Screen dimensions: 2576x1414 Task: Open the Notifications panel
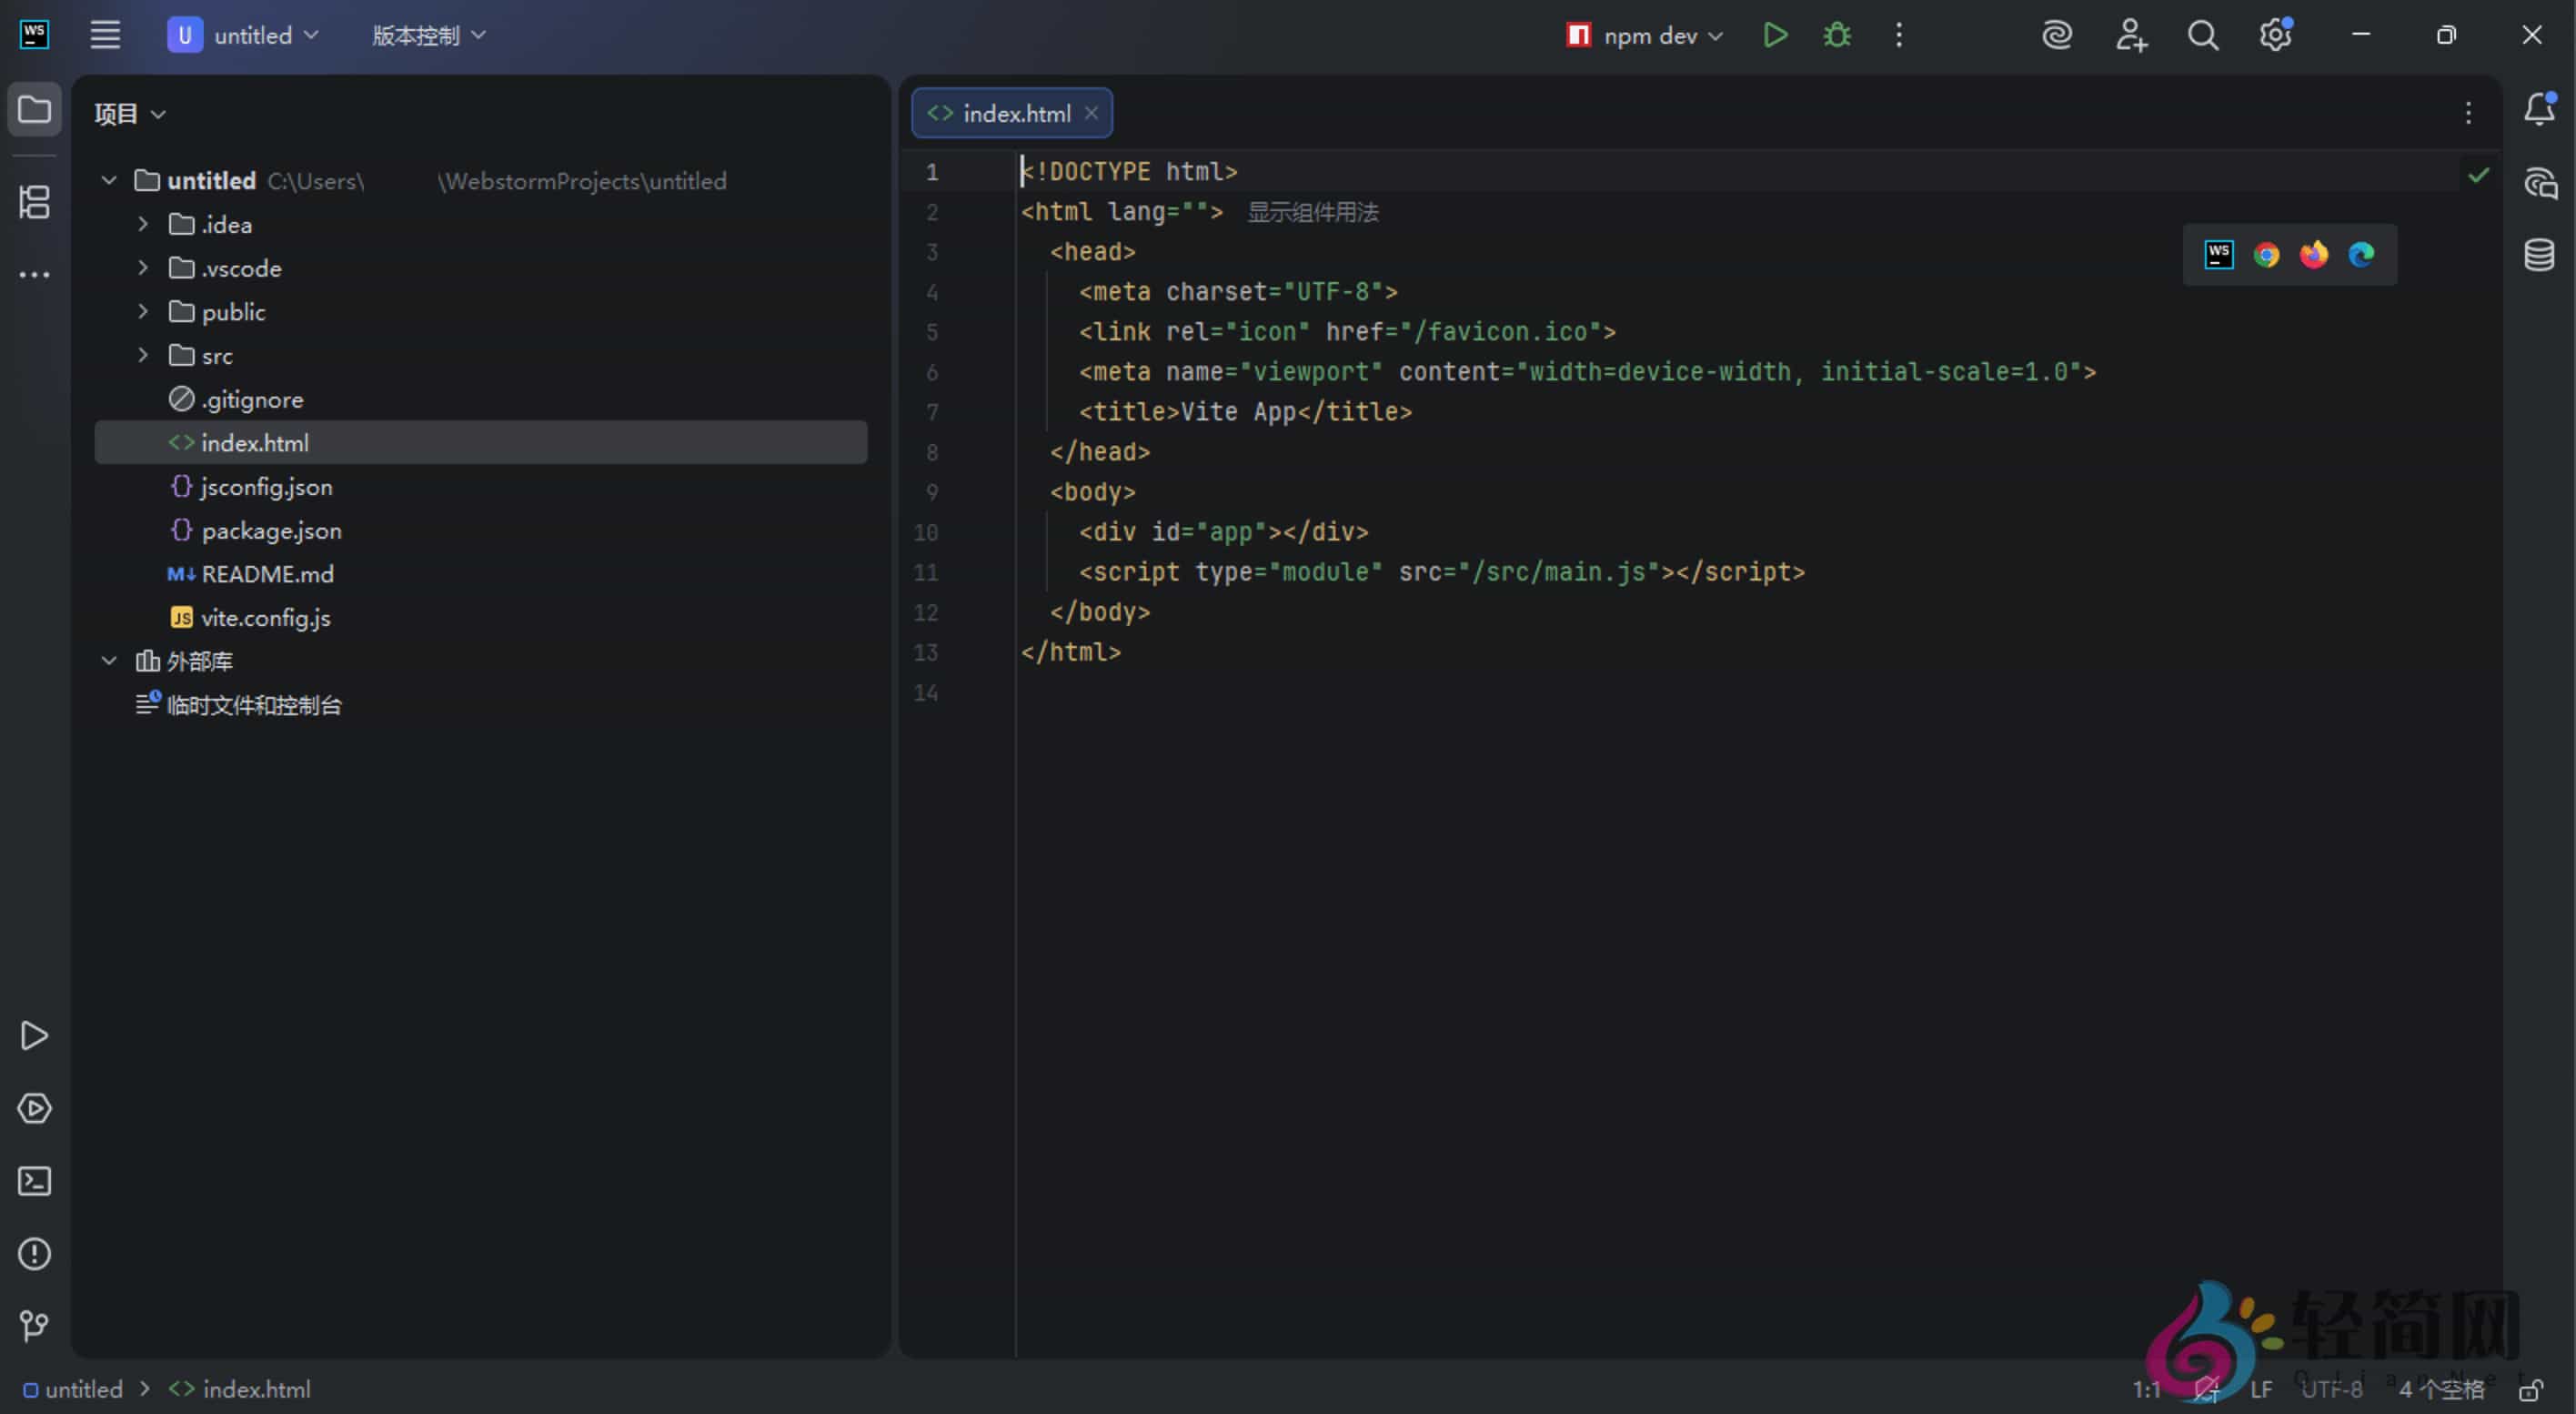coord(2540,110)
